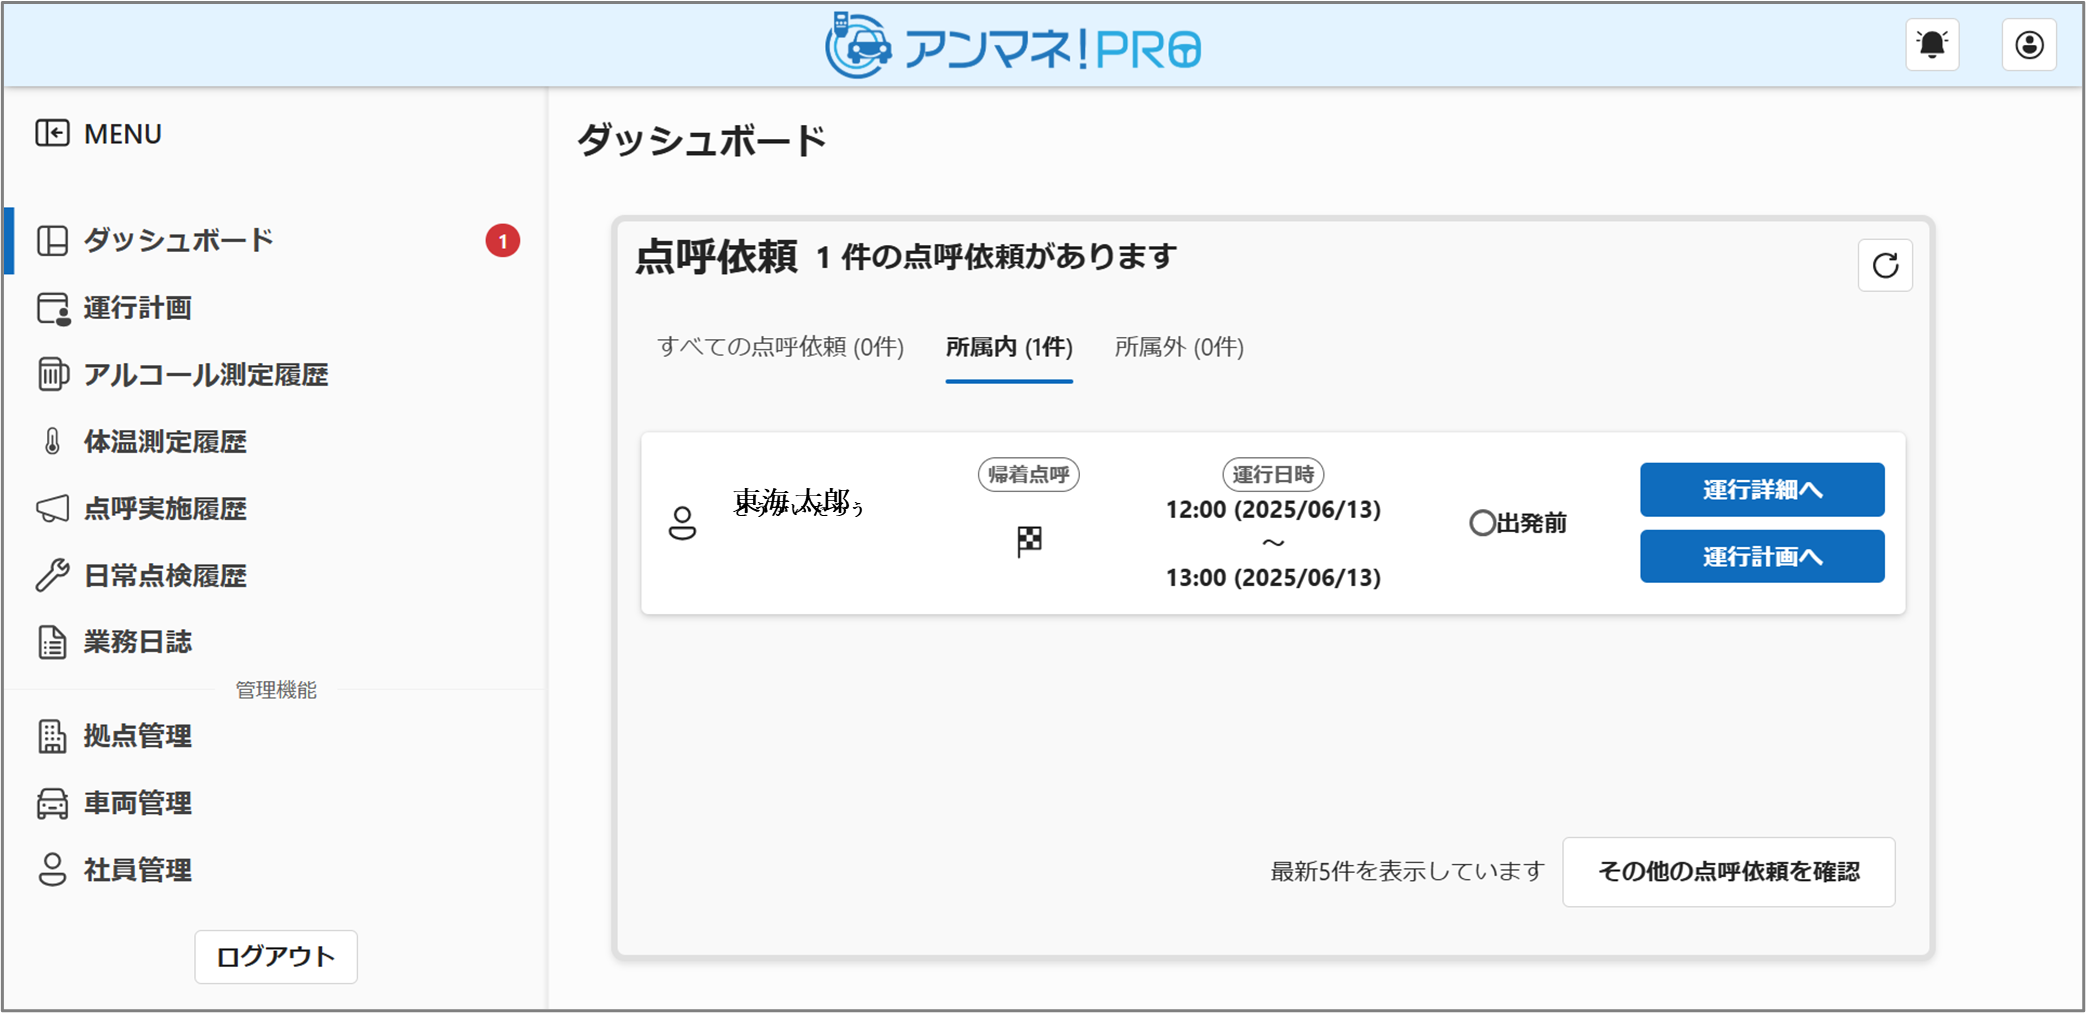Open 業務日誌 via its document icon
Image resolution: width=2086 pixels, height=1013 pixels.
click(52, 642)
